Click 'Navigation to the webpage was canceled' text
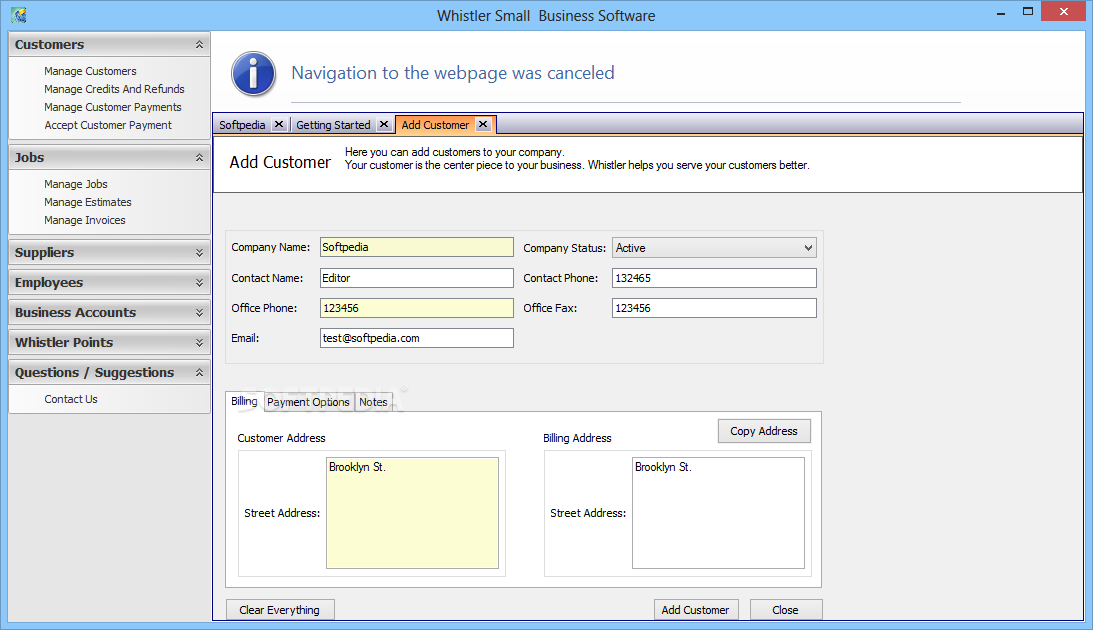Image resolution: width=1093 pixels, height=630 pixels. click(x=453, y=72)
